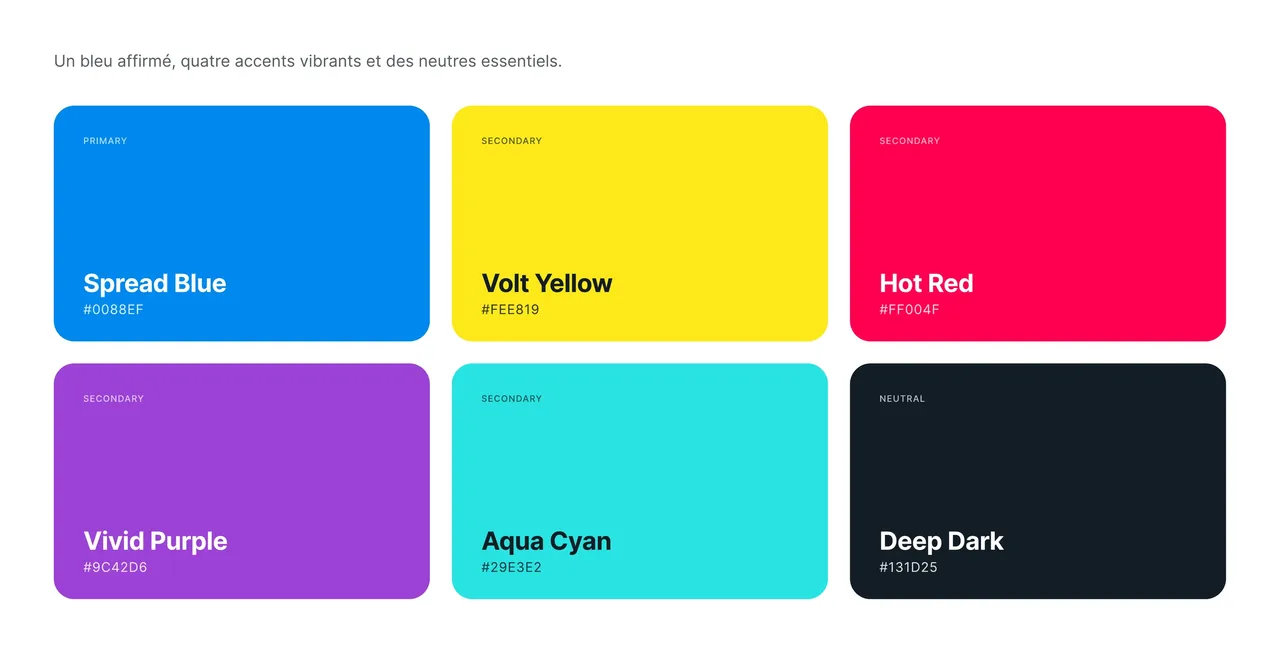
Task: Click the PRIMARY label on blue card
Action: [x=105, y=141]
